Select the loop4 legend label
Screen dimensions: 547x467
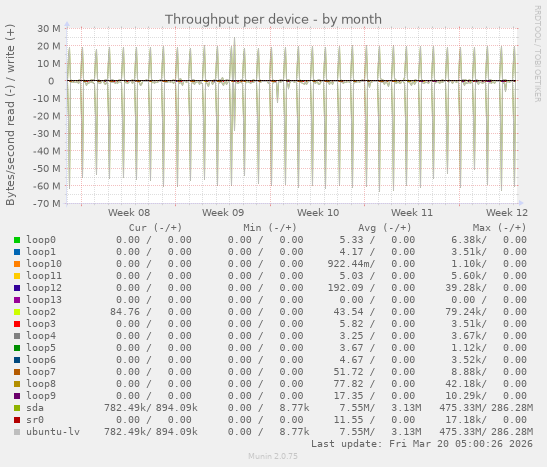pyautogui.click(x=41, y=336)
